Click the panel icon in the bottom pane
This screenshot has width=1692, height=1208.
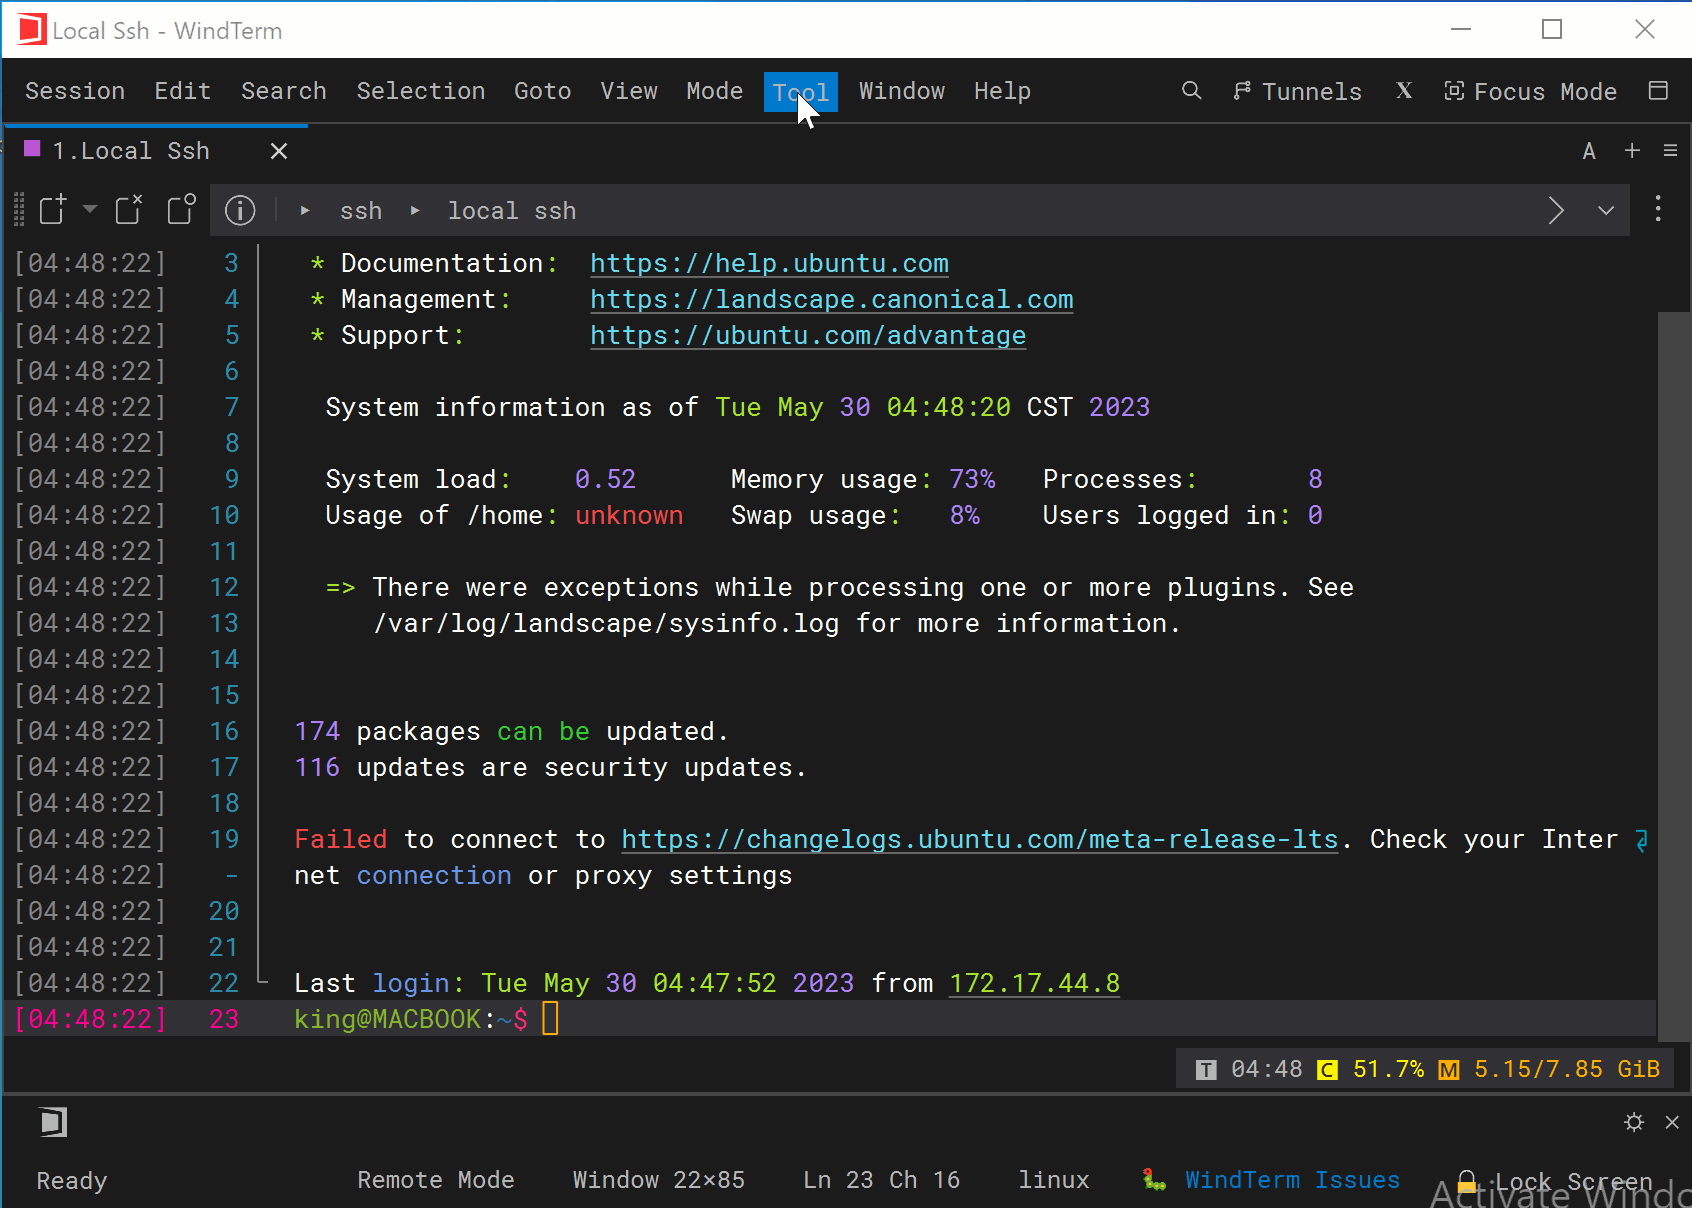click(x=53, y=1122)
